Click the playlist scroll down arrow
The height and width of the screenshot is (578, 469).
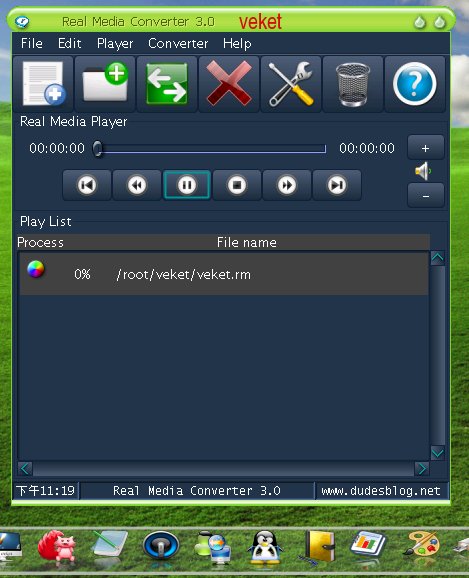point(437,452)
